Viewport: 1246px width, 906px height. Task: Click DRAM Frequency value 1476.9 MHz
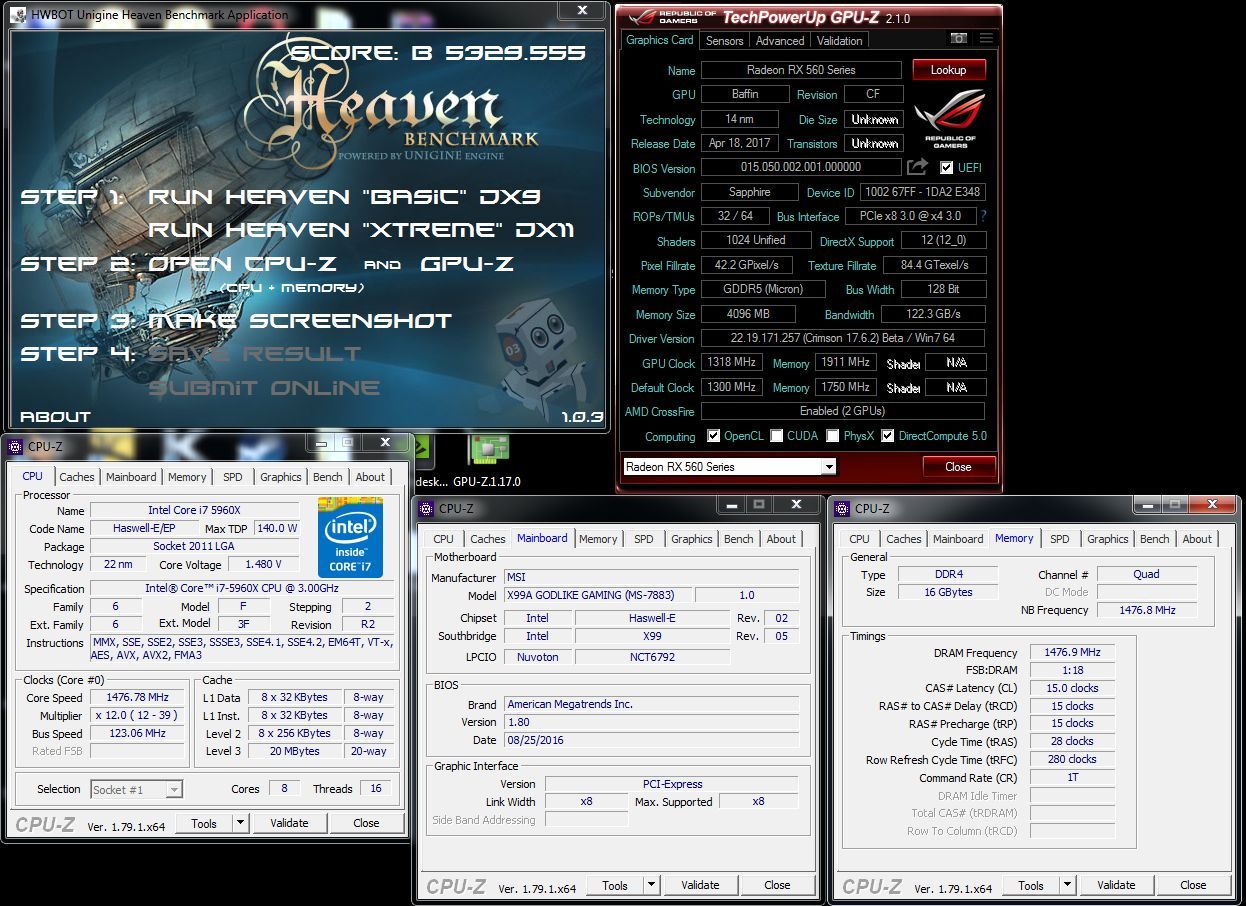[x=1072, y=653]
